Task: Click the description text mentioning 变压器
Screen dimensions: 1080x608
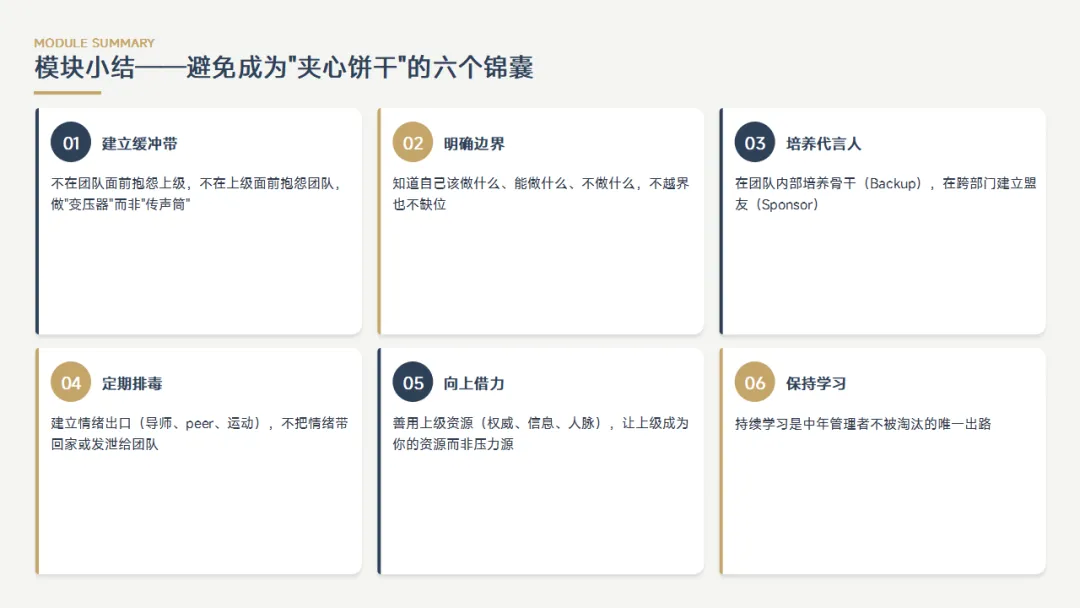Action: (196, 193)
